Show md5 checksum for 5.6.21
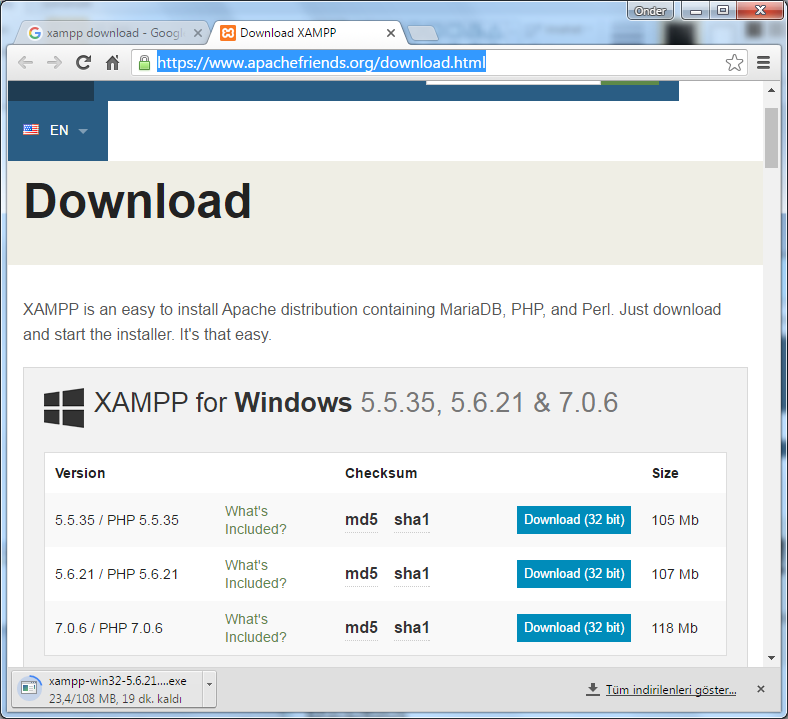The width and height of the screenshot is (788, 719). click(361, 574)
